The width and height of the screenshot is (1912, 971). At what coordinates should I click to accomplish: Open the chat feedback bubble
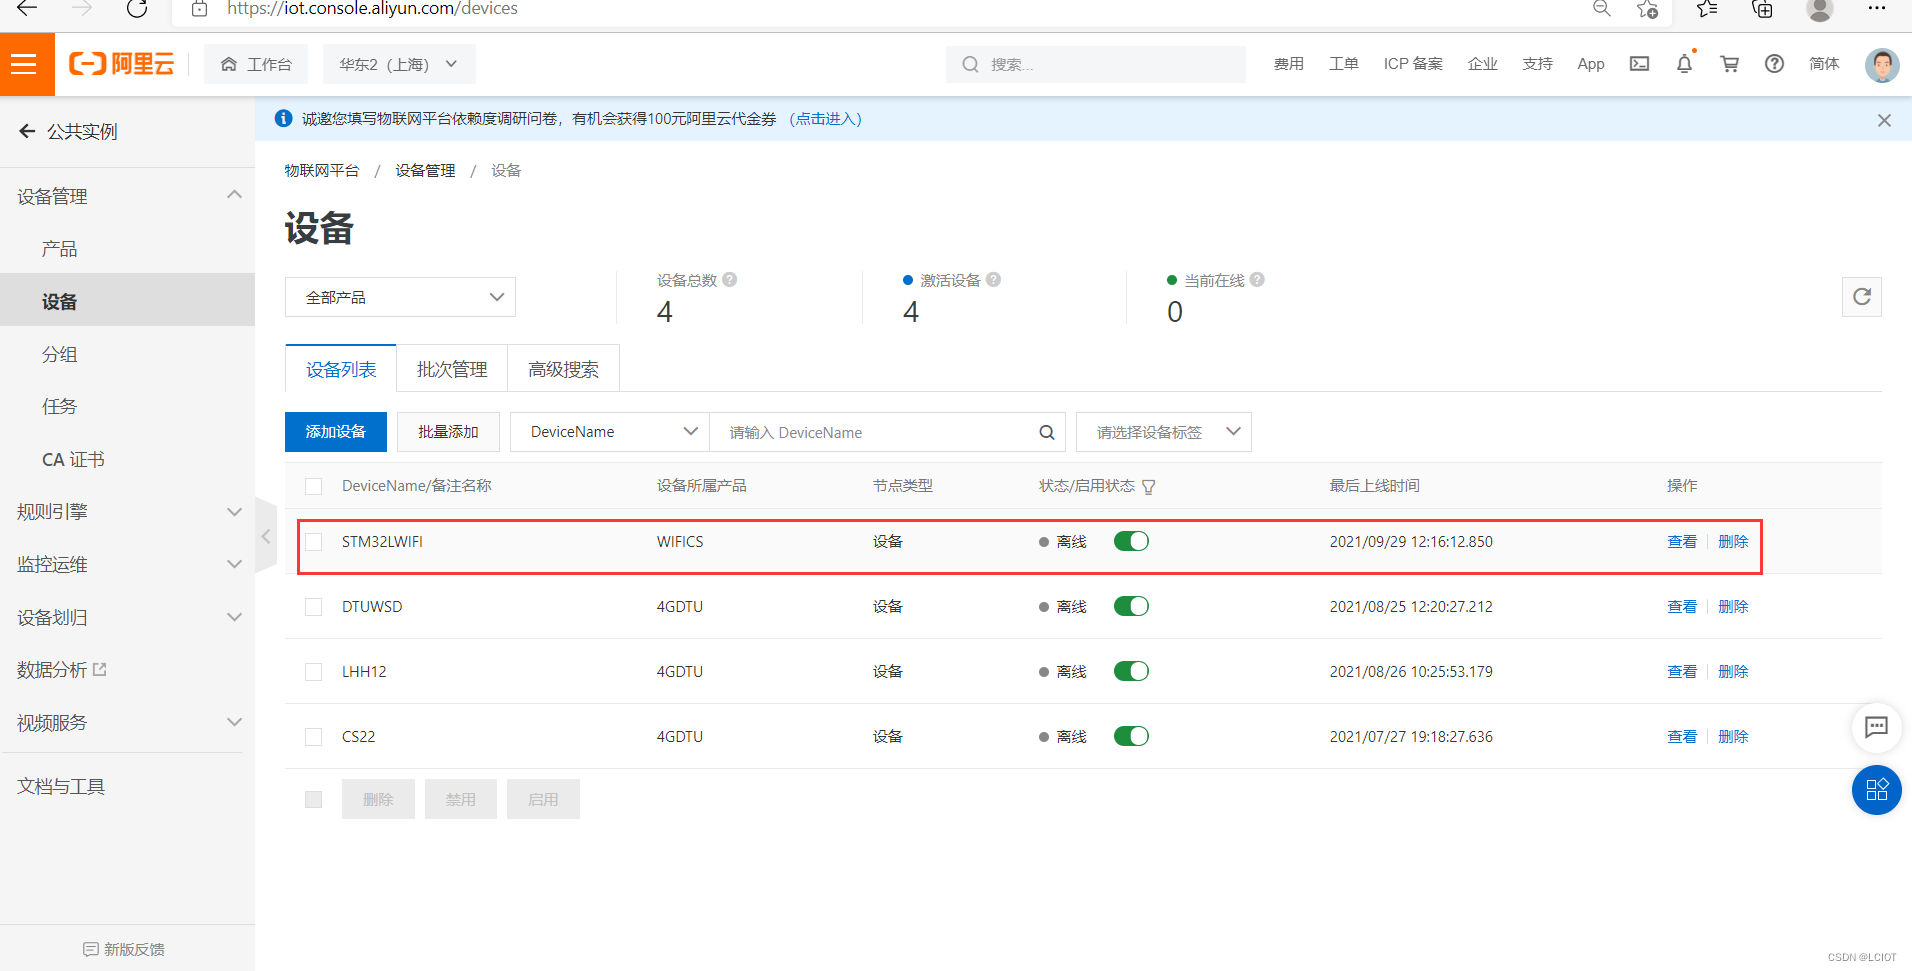pos(1876,727)
